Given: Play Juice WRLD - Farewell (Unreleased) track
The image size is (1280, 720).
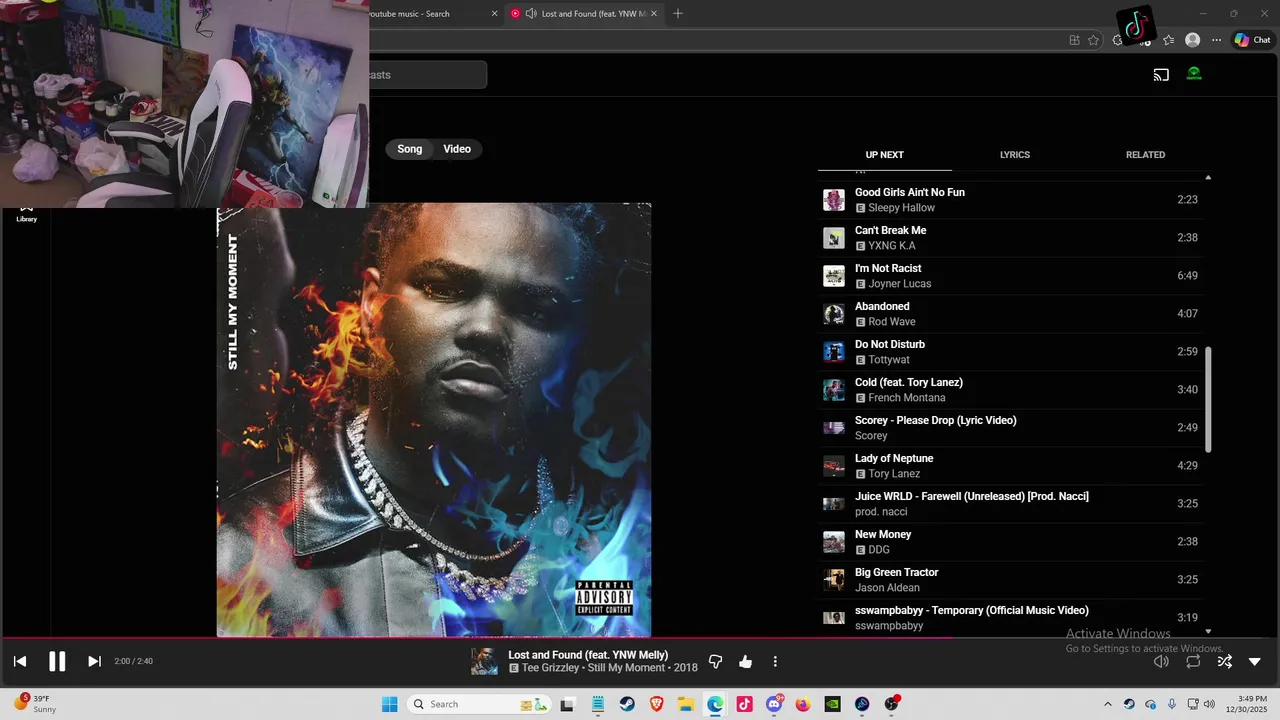Looking at the screenshot, I should click(1010, 504).
